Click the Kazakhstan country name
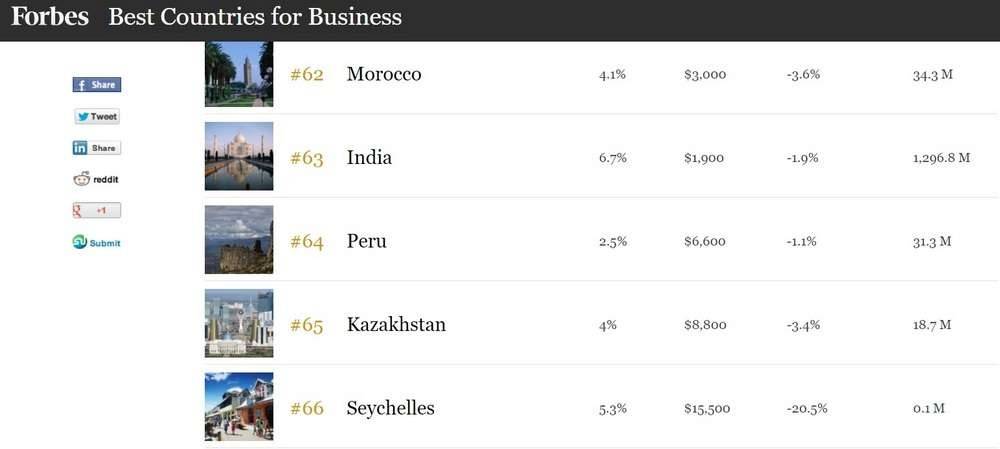The width and height of the screenshot is (1000, 449). [396, 325]
